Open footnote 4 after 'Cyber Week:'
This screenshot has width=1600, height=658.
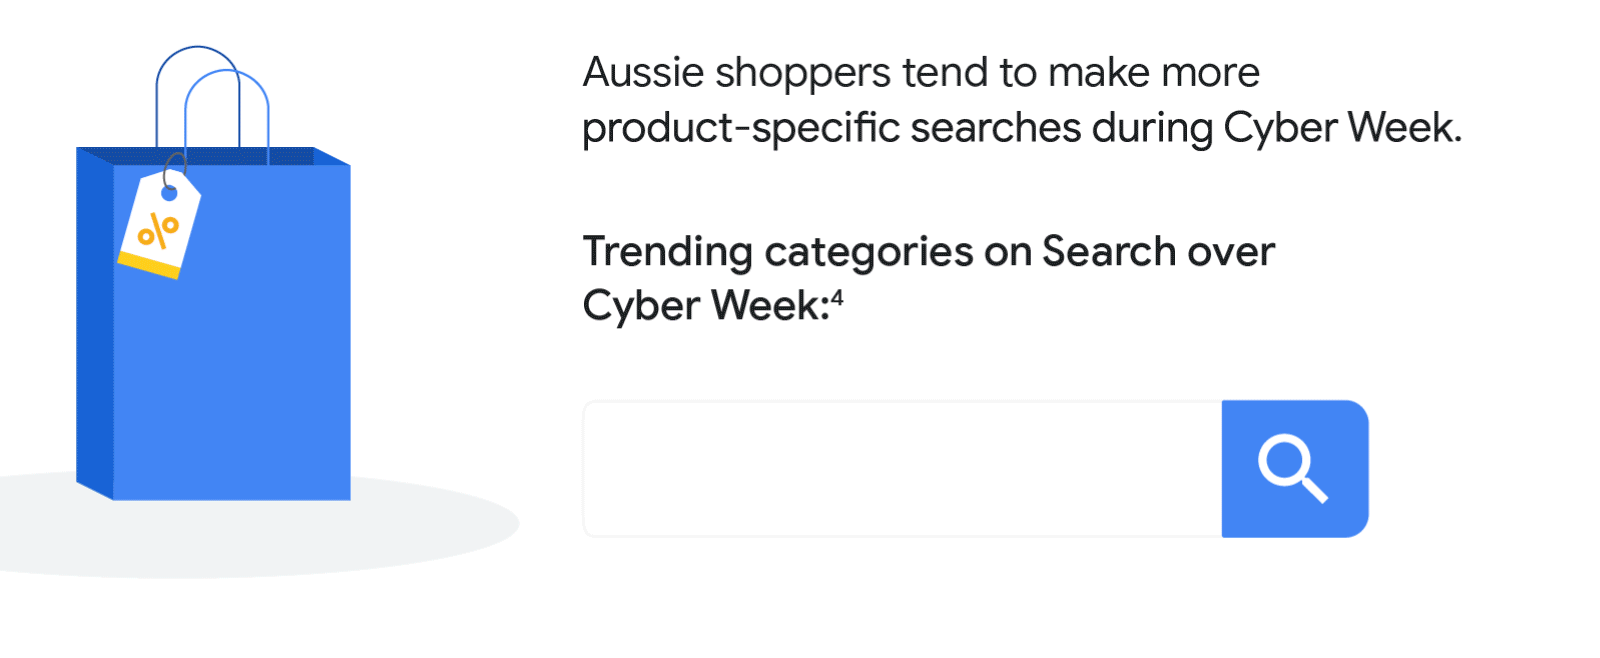[x=837, y=297]
